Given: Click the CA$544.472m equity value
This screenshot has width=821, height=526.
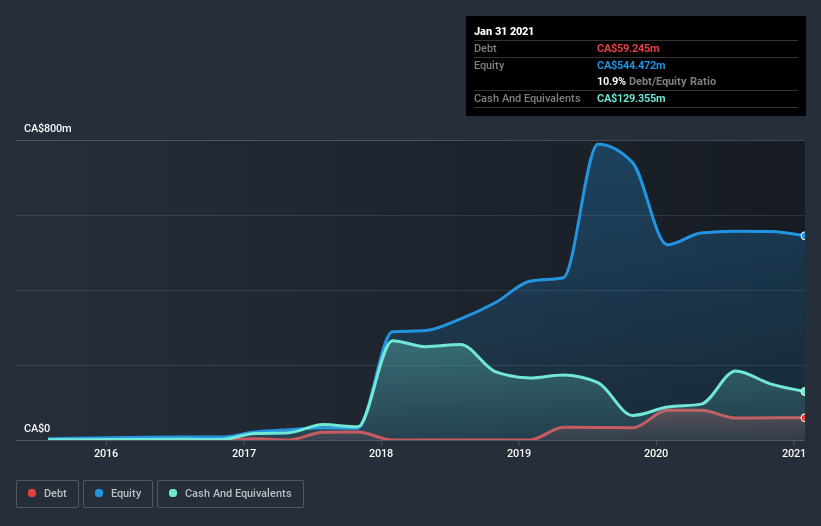Looking at the screenshot, I should (631, 65).
